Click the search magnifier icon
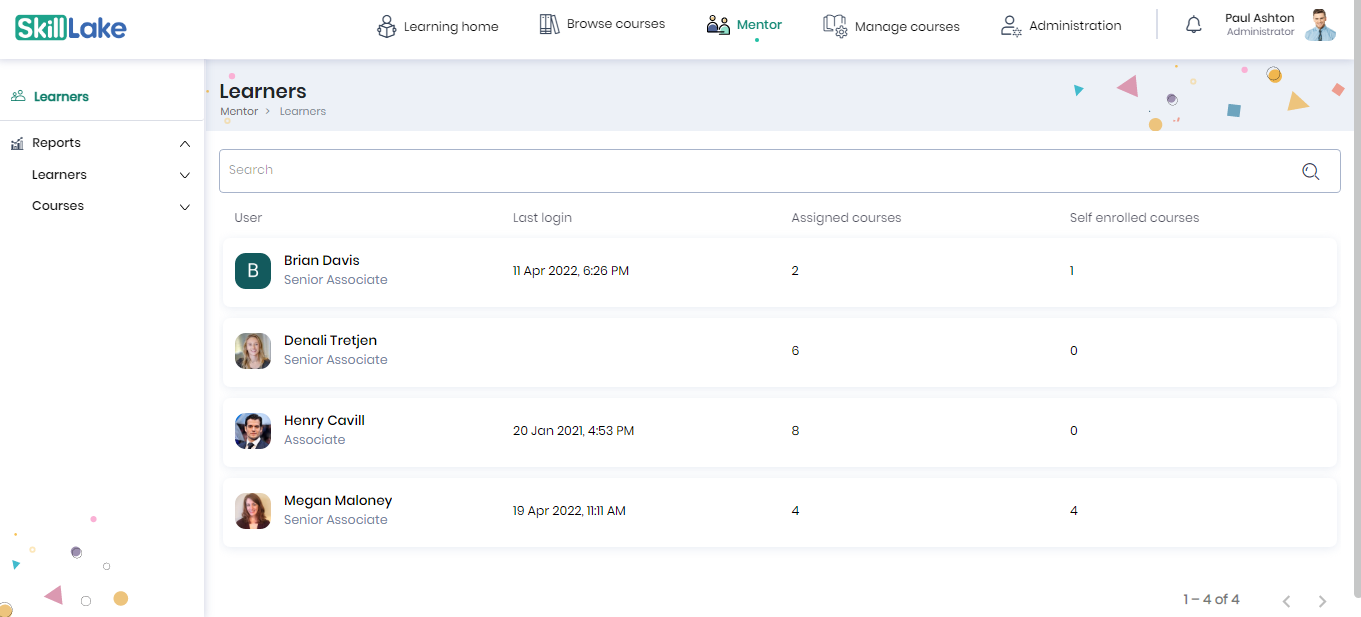This screenshot has height=617, width=1361. pyautogui.click(x=1311, y=171)
